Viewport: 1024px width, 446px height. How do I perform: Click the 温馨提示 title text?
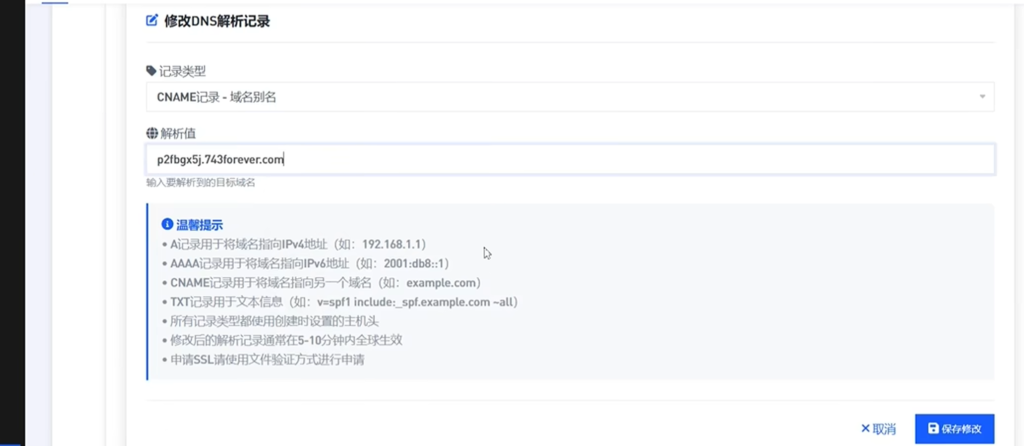tap(199, 224)
